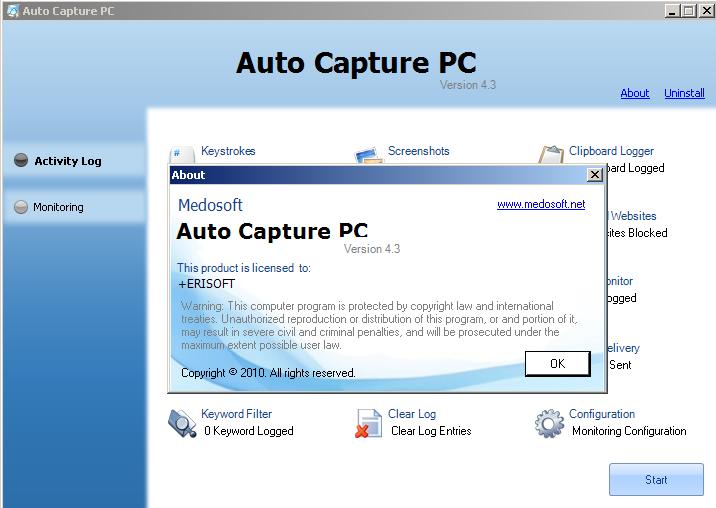This screenshot has height=508, width=716.
Task: Click the 'Clear Log Entries' text
Action: tap(431, 431)
